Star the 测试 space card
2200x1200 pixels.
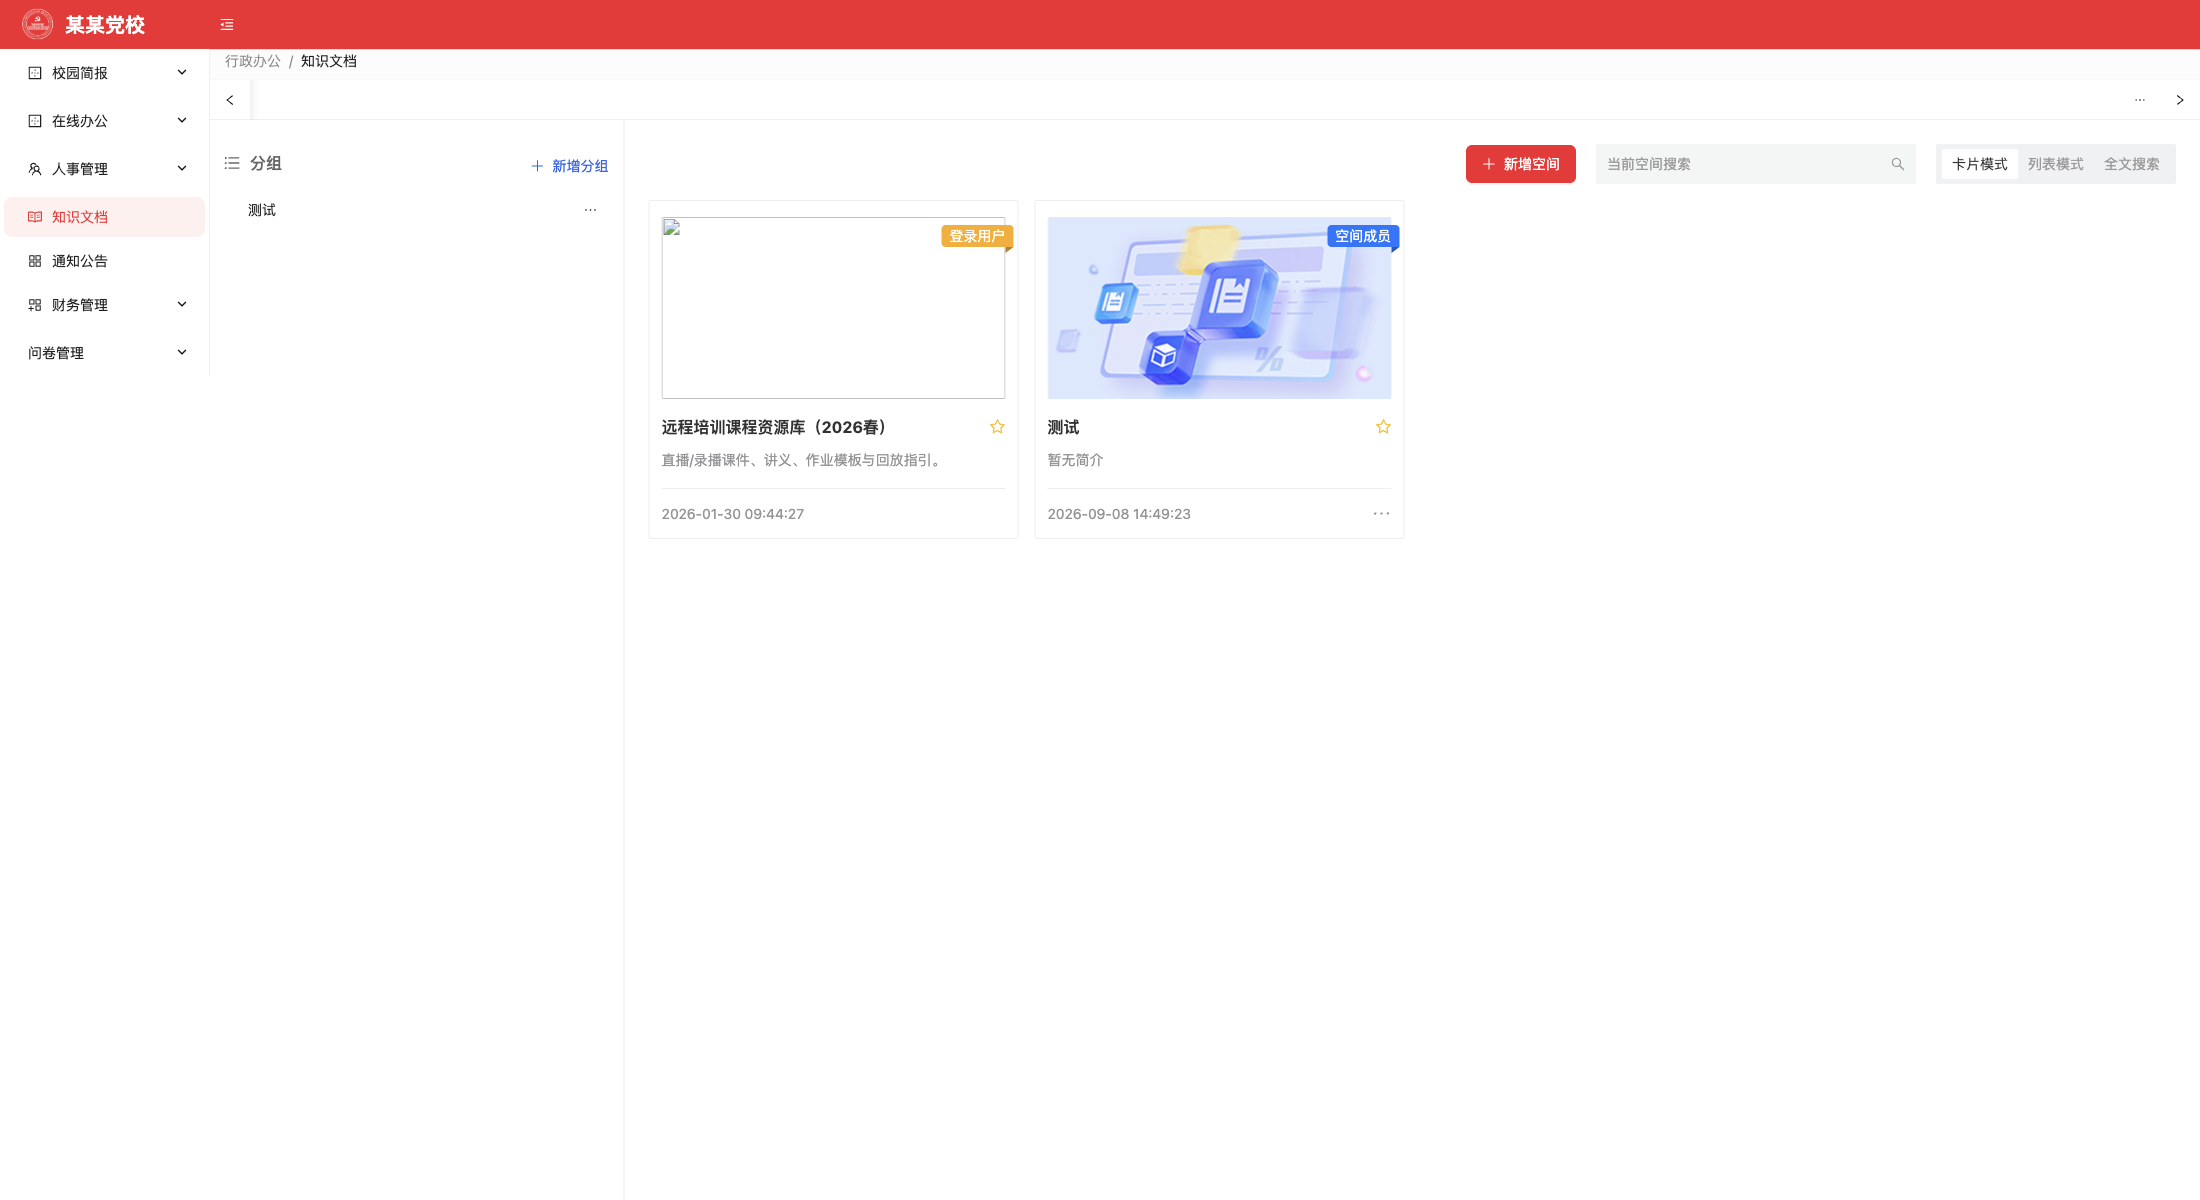1383,427
